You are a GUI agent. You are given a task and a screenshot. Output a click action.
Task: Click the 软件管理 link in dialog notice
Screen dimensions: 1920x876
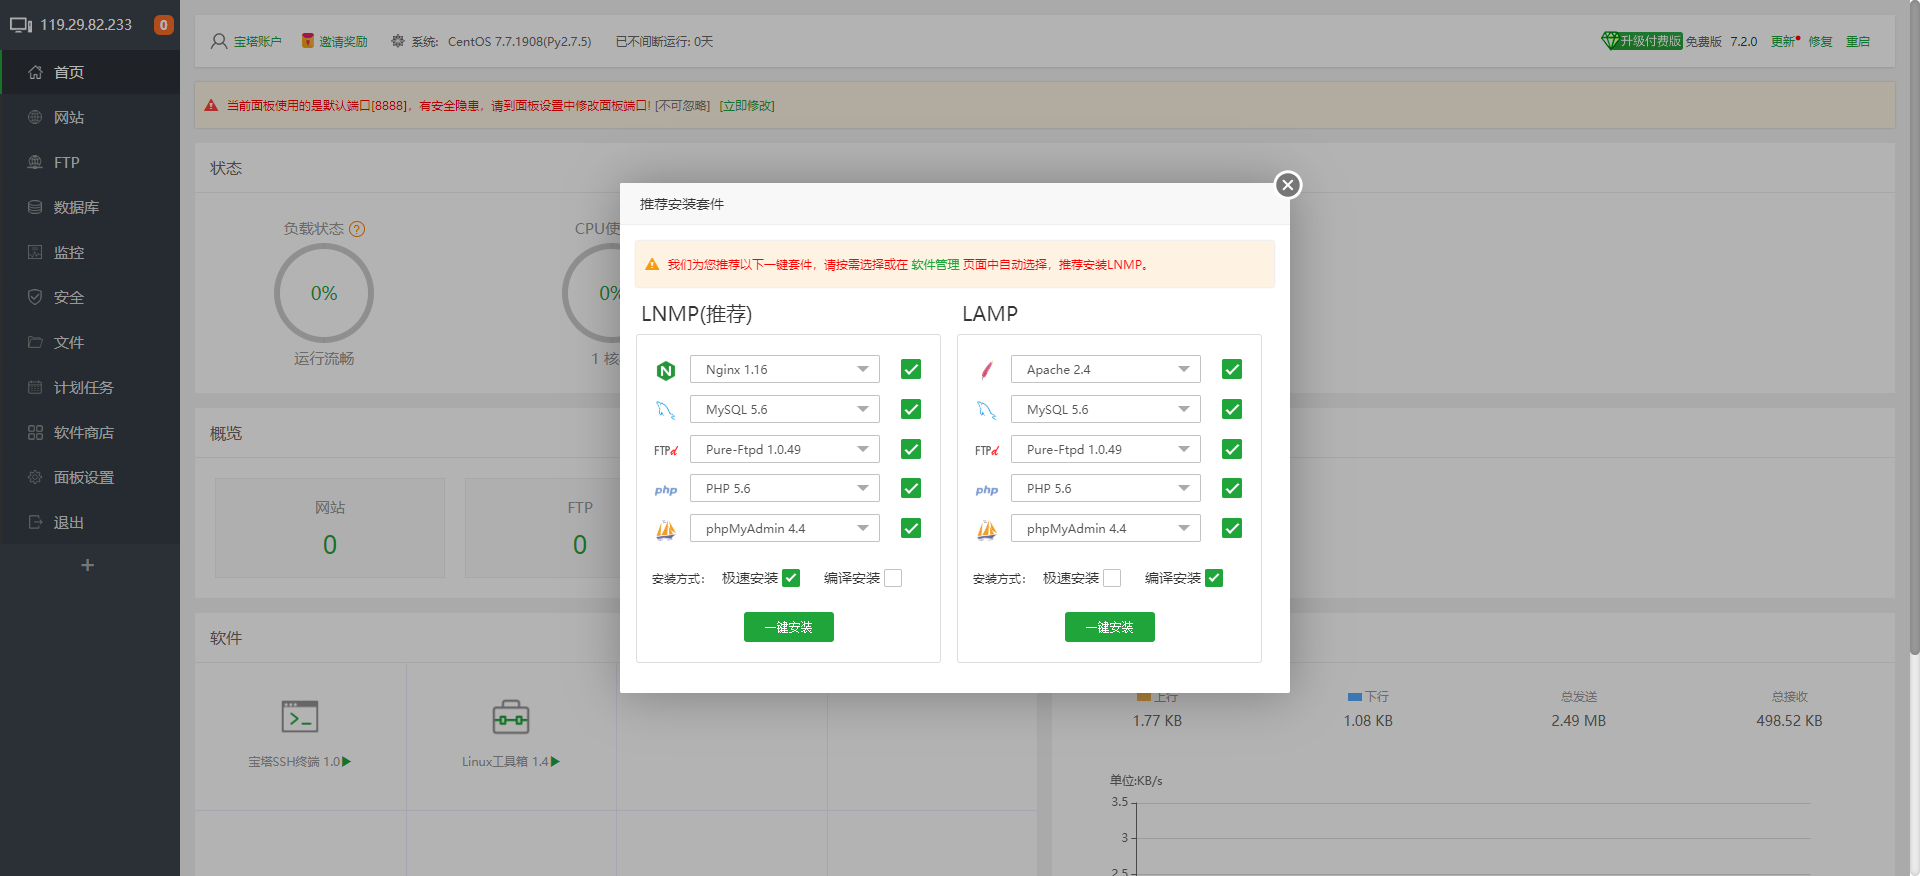935,265
